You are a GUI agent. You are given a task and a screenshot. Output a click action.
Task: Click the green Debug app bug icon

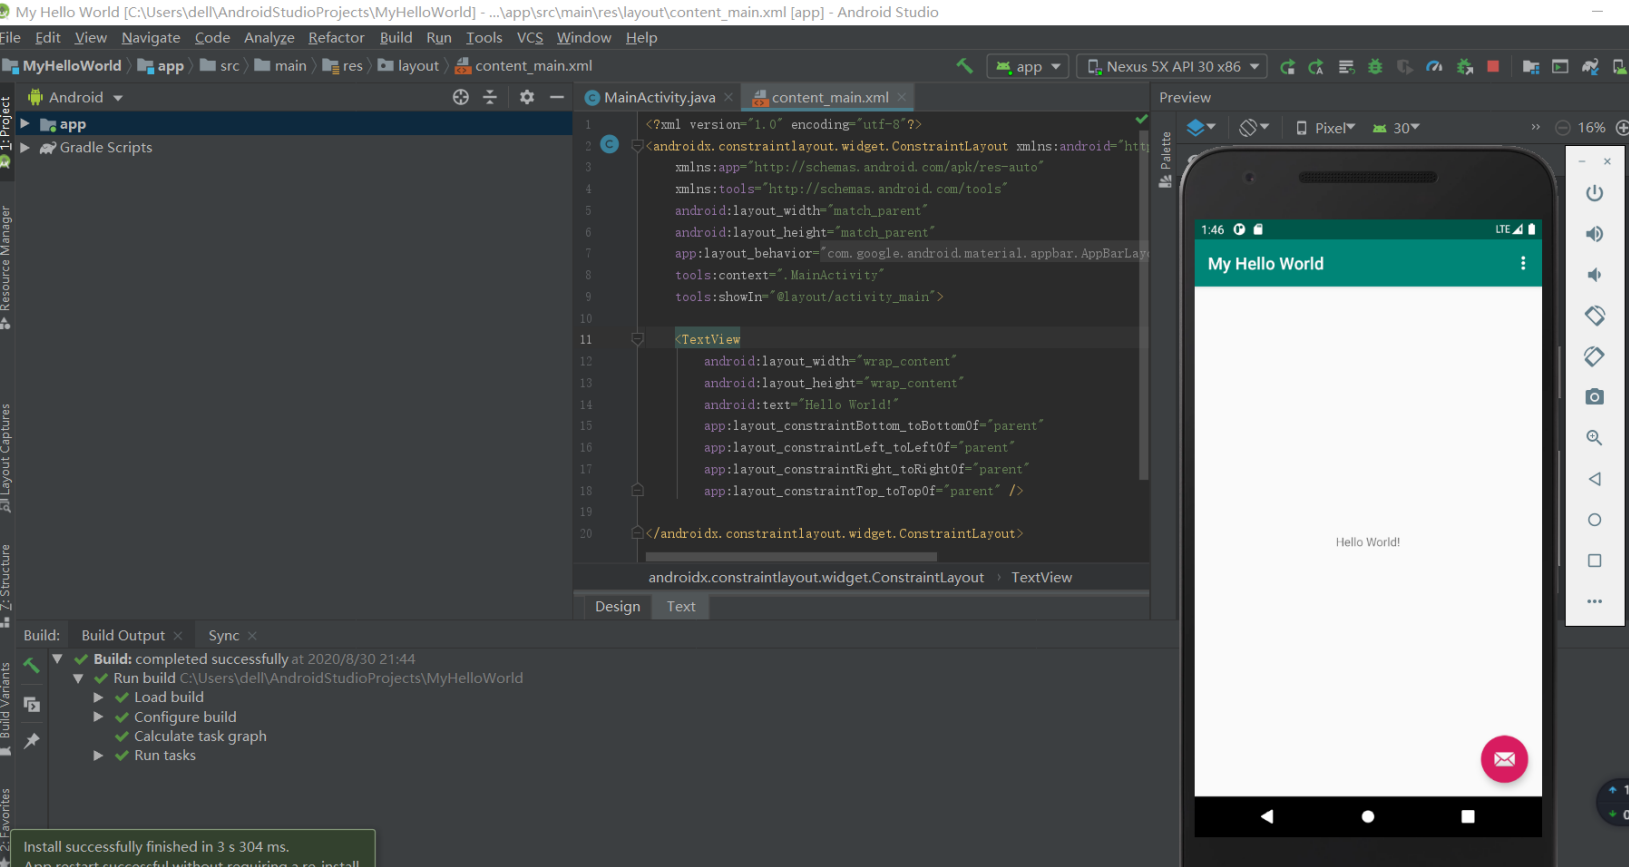[x=1375, y=67]
